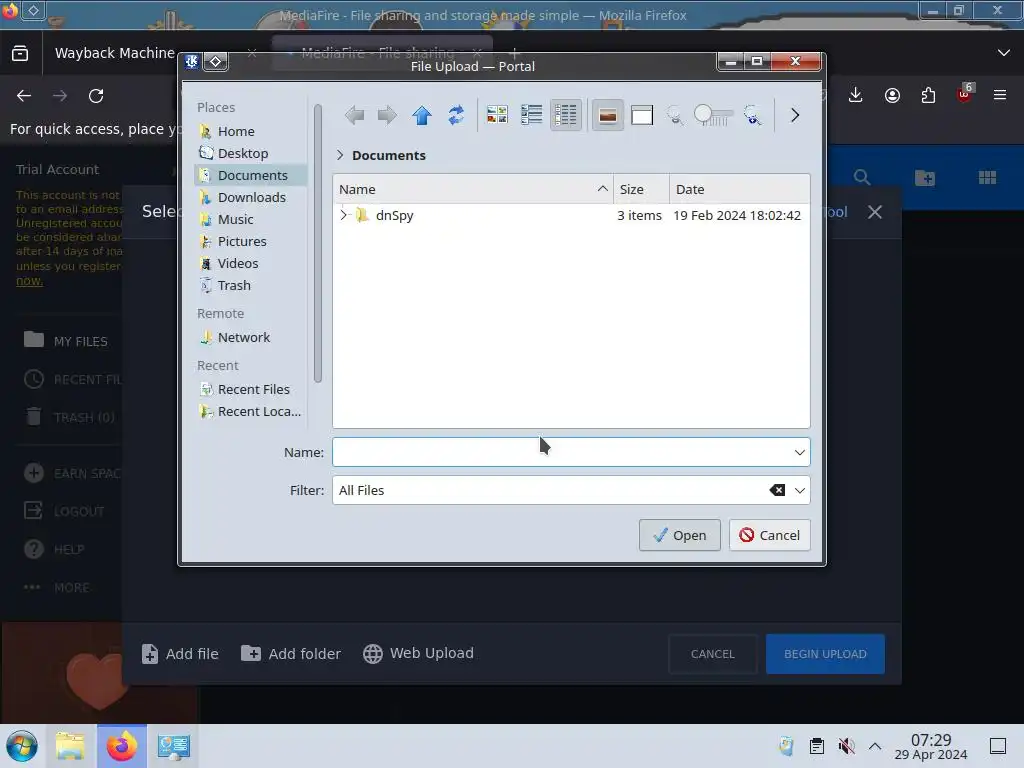Open Recent Files in Places panel
1024x768 pixels.
click(x=251, y=389)
